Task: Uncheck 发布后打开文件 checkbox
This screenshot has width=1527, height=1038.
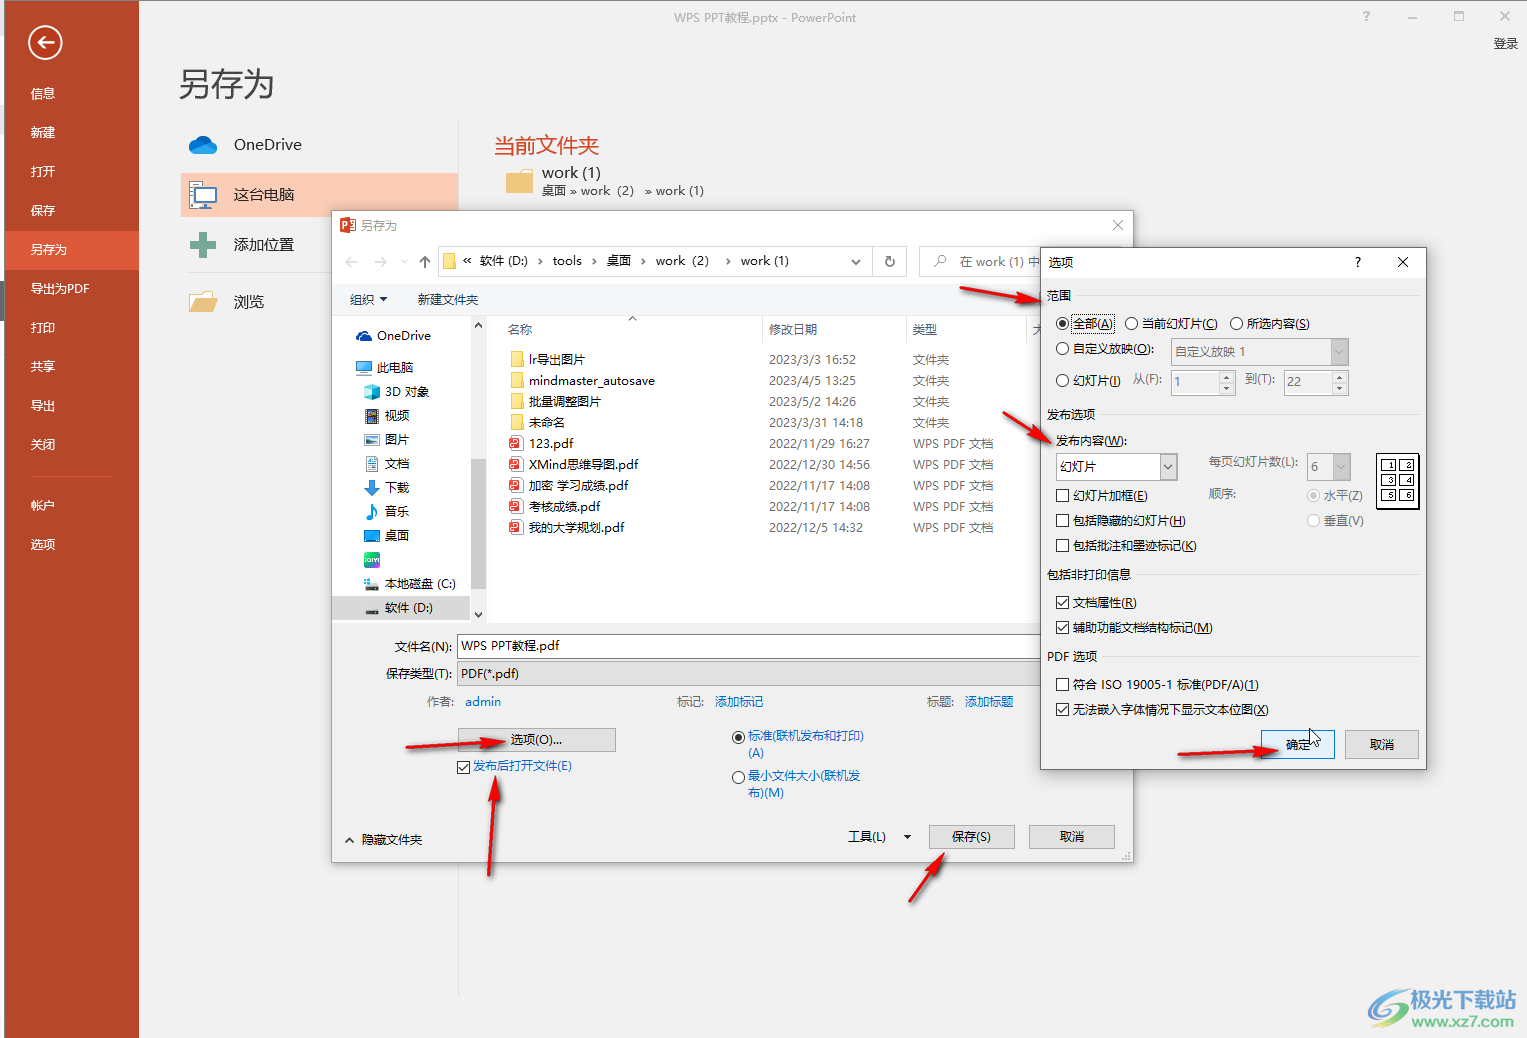Action: coord(463,767)
